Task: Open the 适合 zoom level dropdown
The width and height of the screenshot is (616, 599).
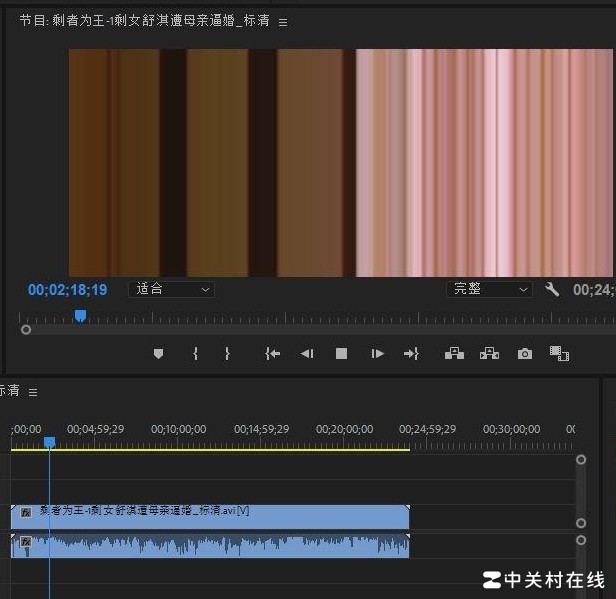Action: [172, 289]
